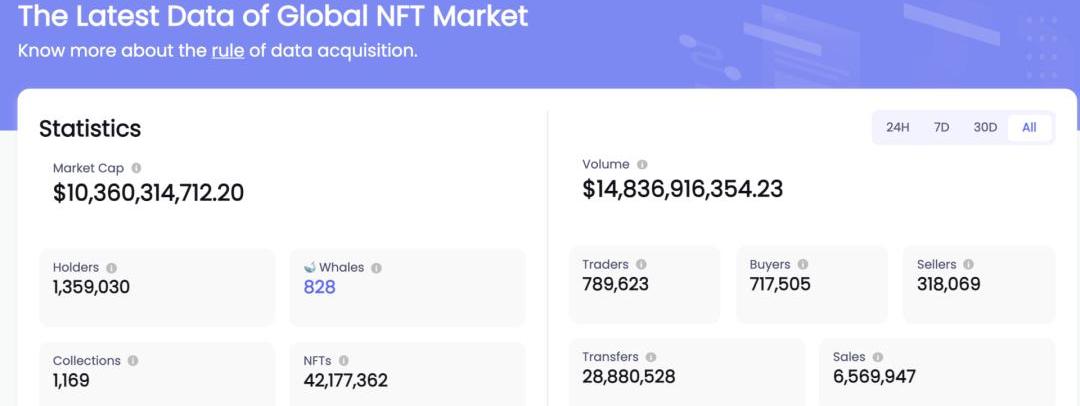Select the All time range tab

(x=1029, y=127)
